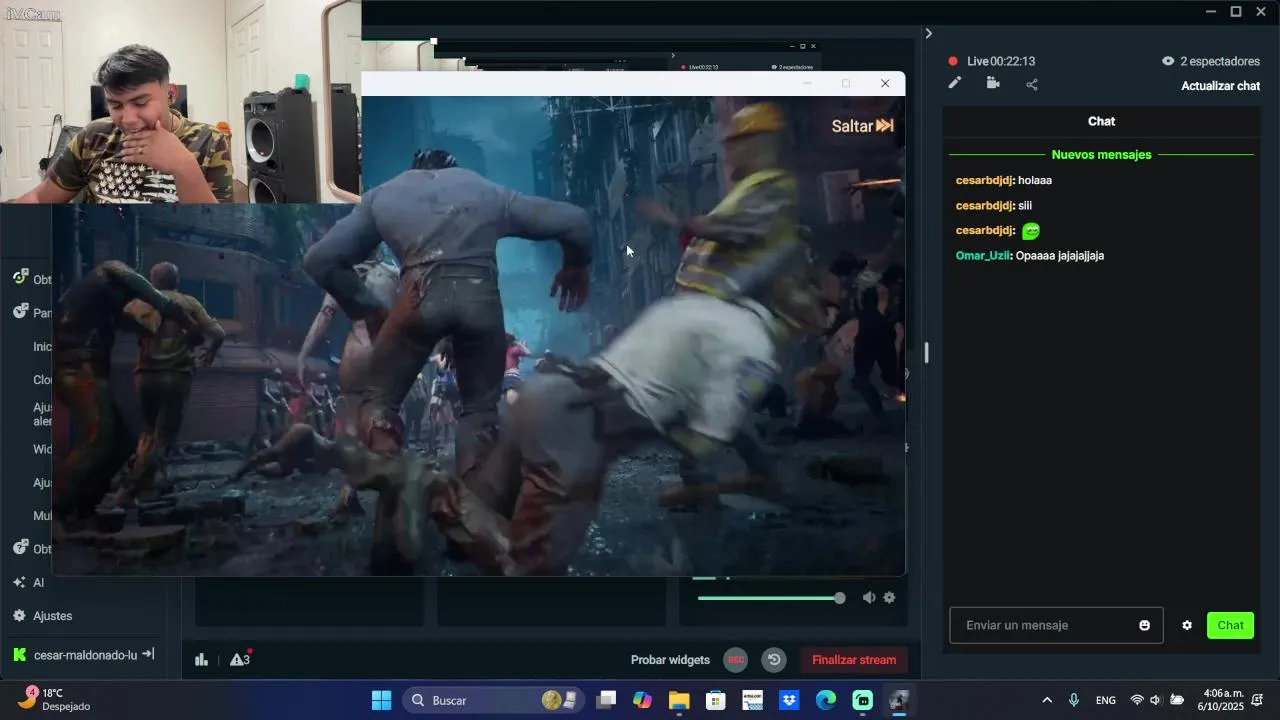Click Live 00:22:13 timer text
The width and height of the screenshot is (1280, 720).
pyautogui.click(x=1001, y=62)
